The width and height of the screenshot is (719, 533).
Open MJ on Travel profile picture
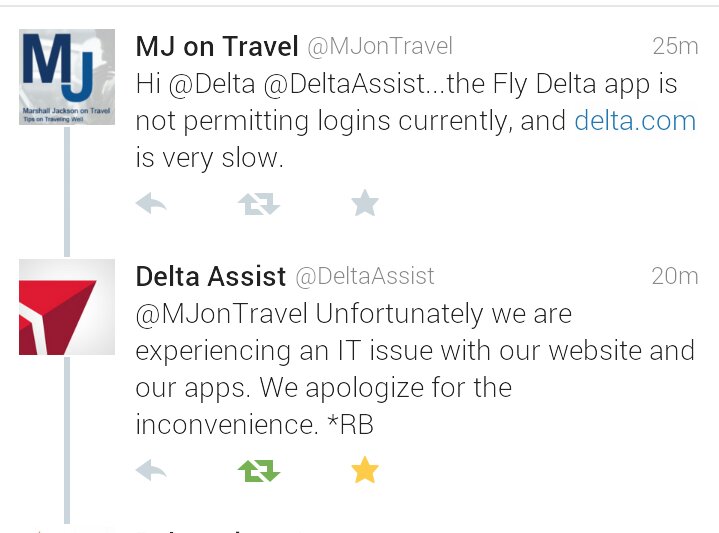(67, 76)
